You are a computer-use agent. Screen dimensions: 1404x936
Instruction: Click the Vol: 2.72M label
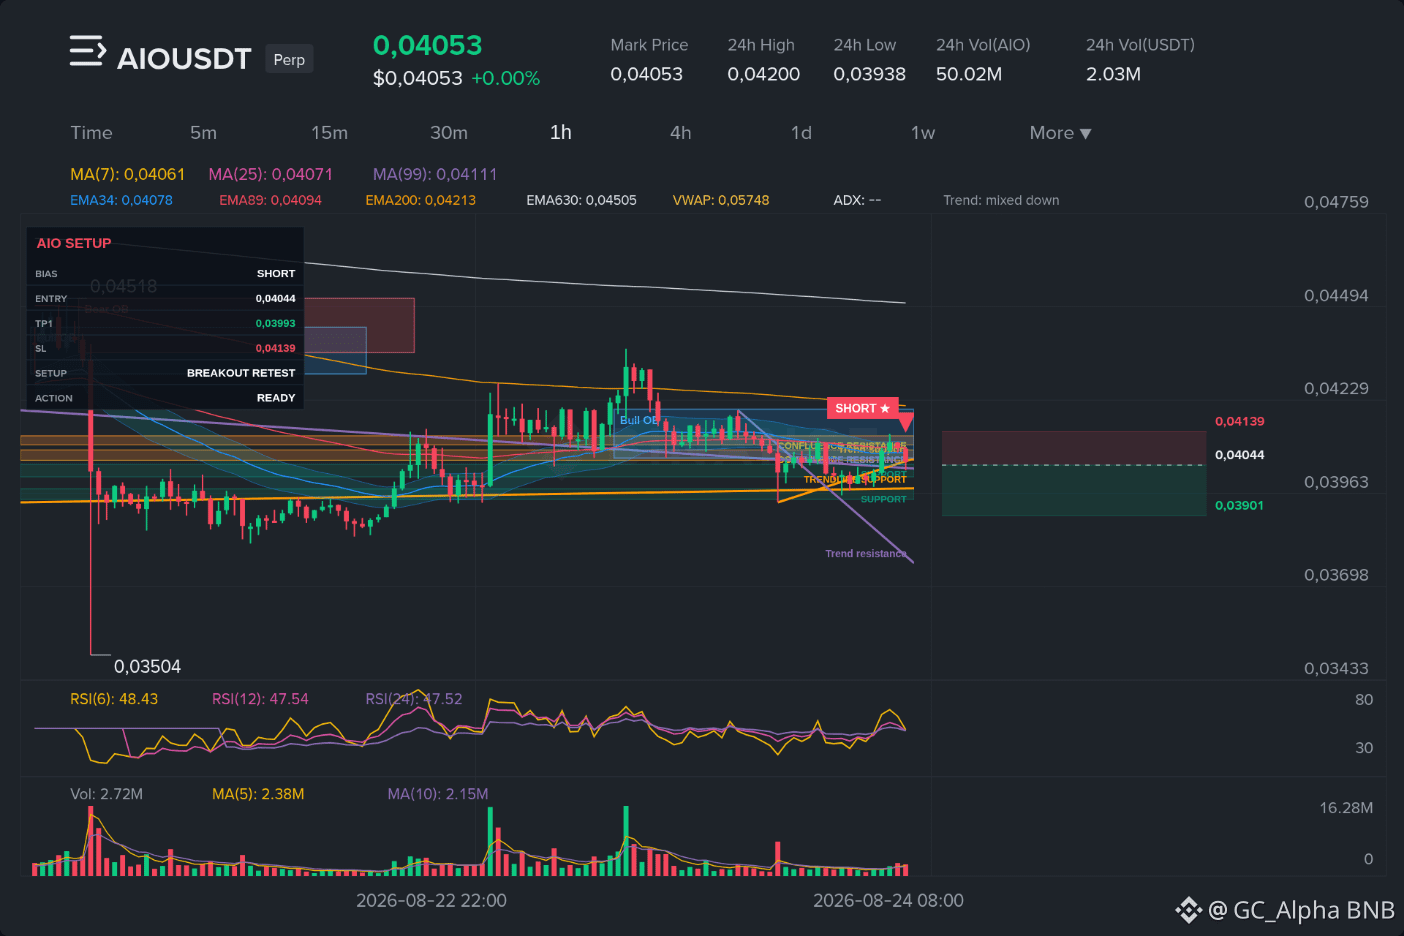click(x=106, y=794)
